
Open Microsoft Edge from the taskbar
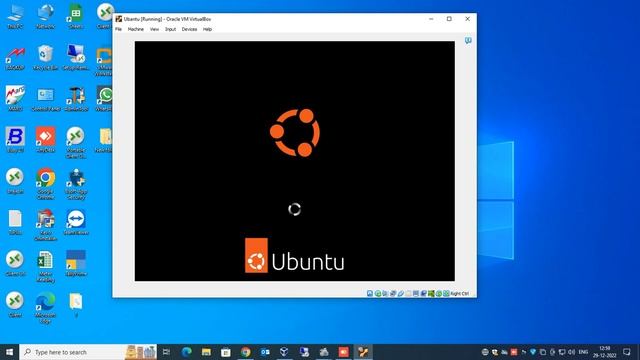click(187, 352)
